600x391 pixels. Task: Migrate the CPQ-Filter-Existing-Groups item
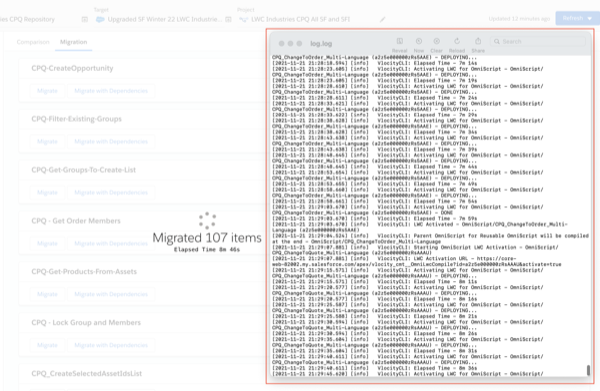tap(47, 142)
